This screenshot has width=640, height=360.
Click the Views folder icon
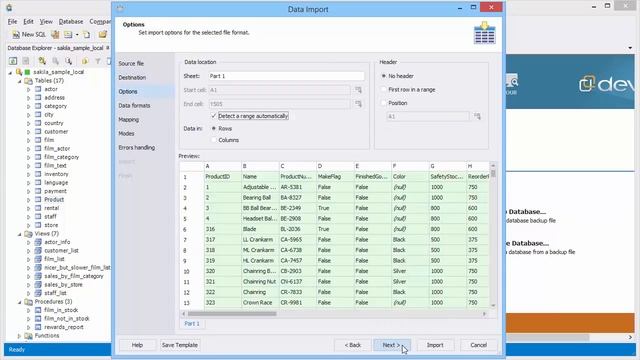click(29, 234)
